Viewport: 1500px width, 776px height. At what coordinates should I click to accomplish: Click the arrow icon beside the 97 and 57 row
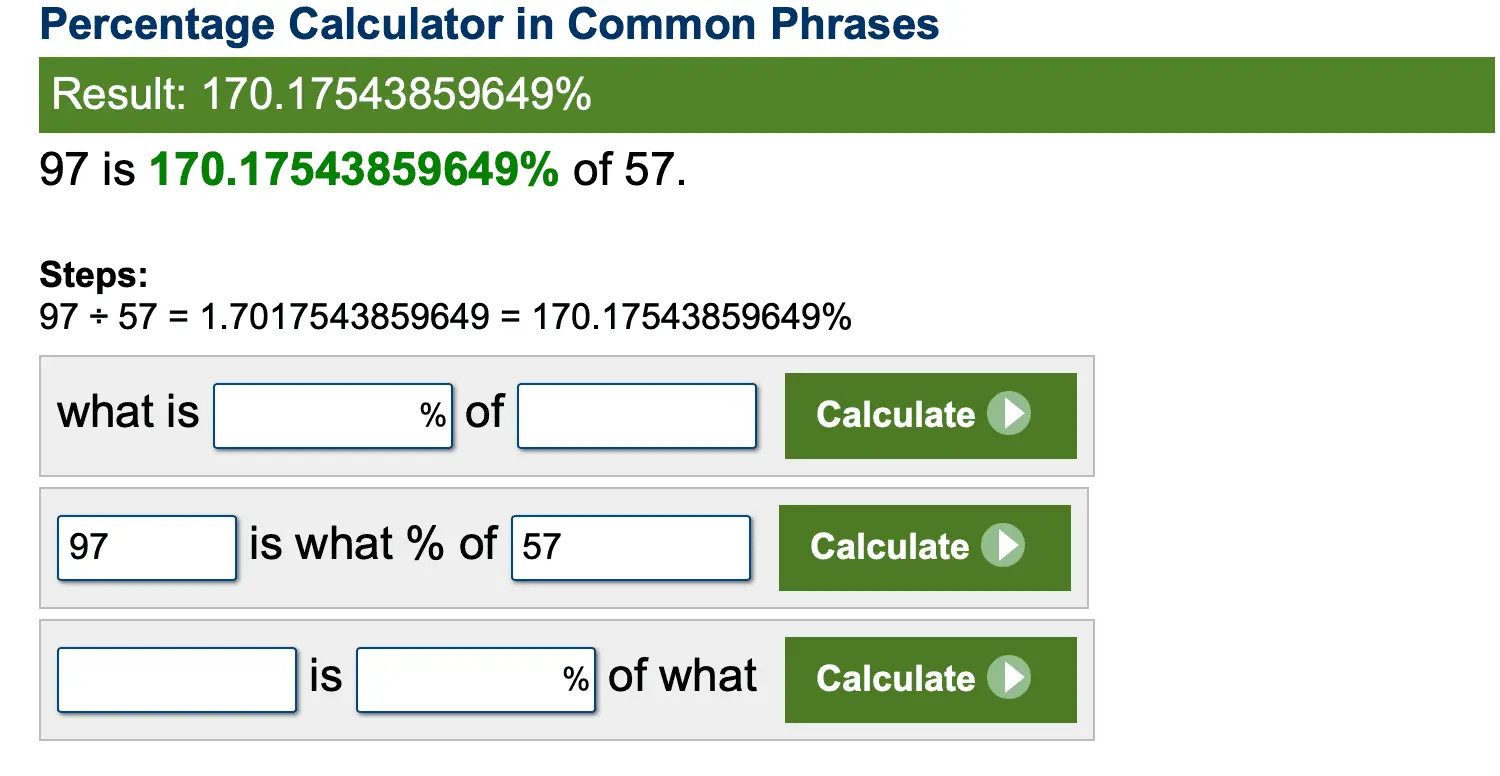[1003, 546]
